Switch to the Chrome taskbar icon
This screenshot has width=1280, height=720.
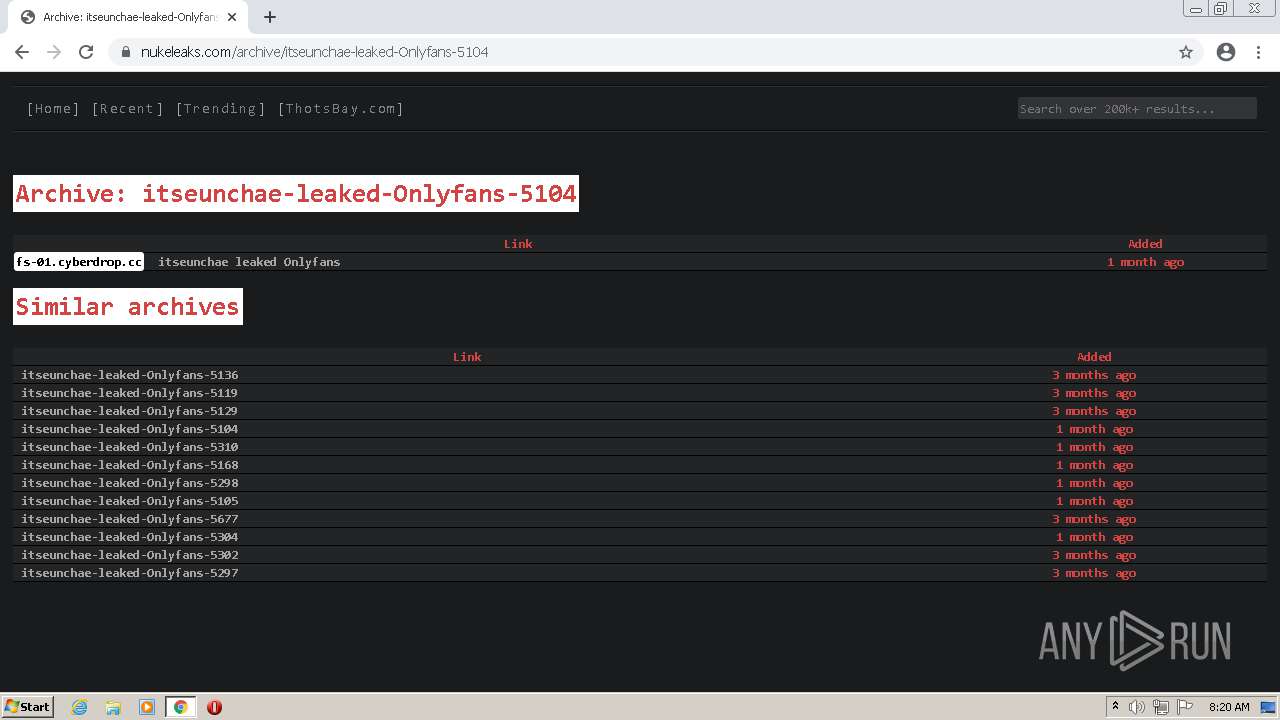pyautogui.click(x=181, y=707)
